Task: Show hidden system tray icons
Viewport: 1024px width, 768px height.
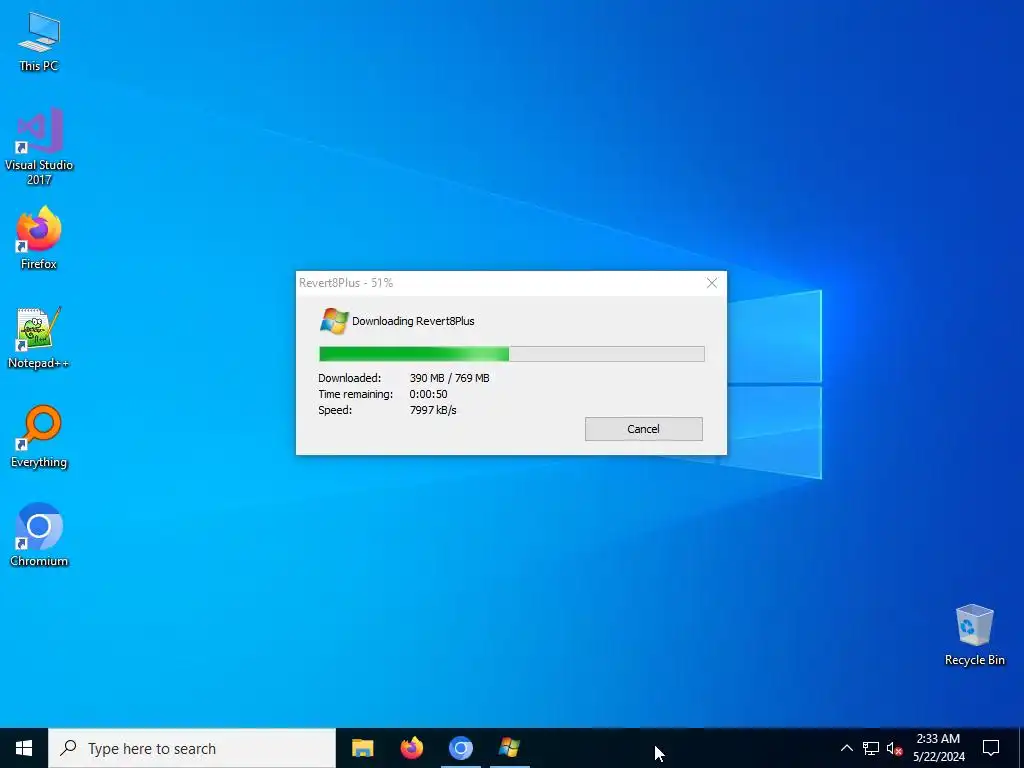Action: click(x=846, y=748)
